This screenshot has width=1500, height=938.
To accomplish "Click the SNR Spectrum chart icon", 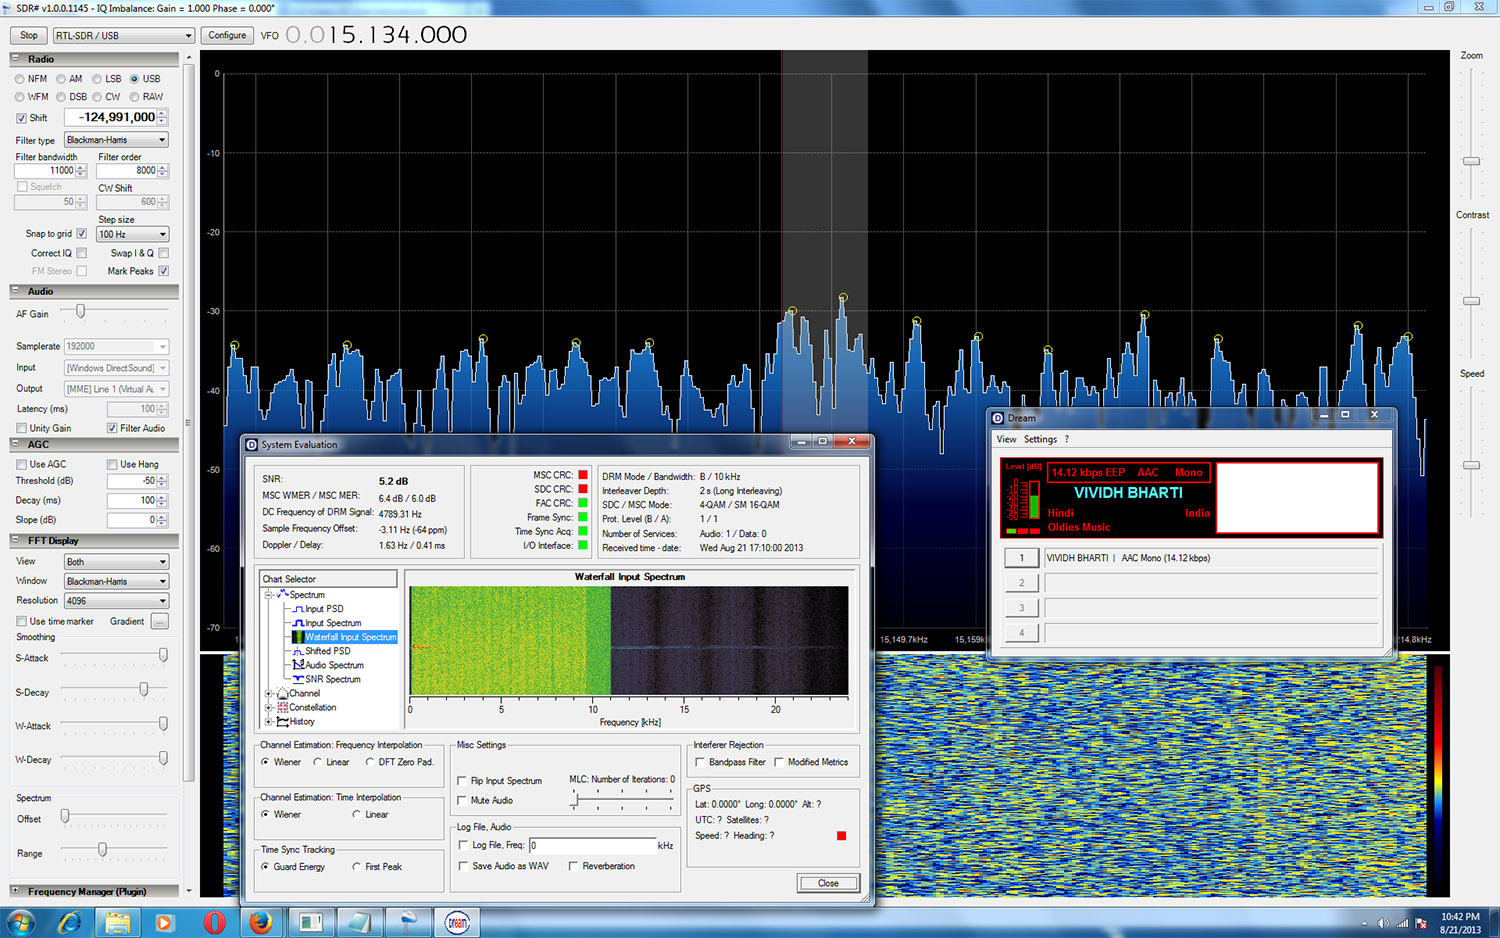I will (297, 679).
